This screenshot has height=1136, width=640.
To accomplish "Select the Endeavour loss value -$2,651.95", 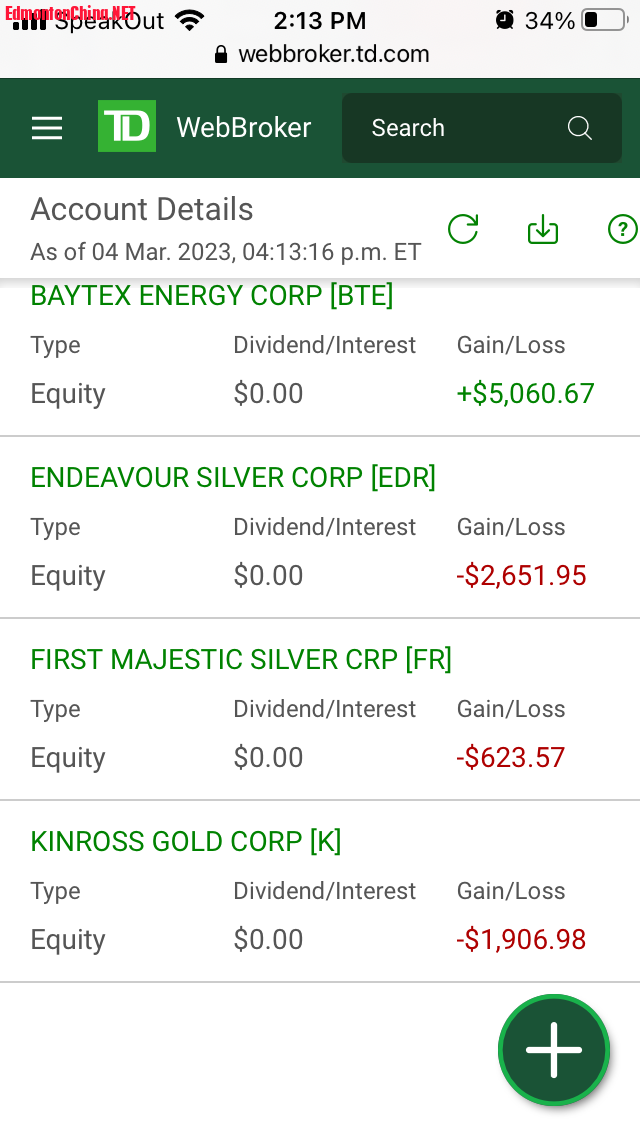I will (521, 576).
